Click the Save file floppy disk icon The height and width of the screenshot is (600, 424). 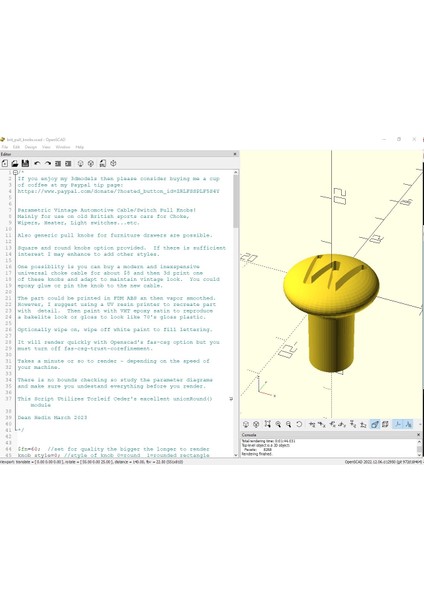25,163
